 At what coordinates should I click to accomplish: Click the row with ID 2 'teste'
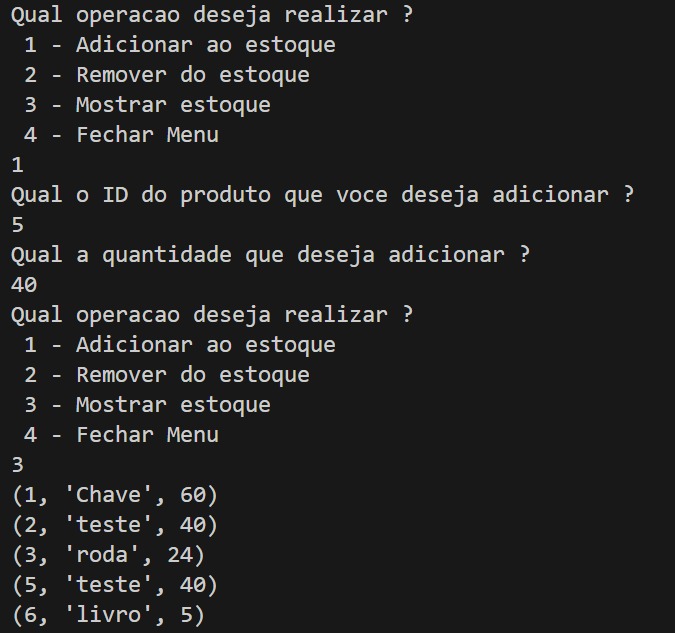coord(114,524)
